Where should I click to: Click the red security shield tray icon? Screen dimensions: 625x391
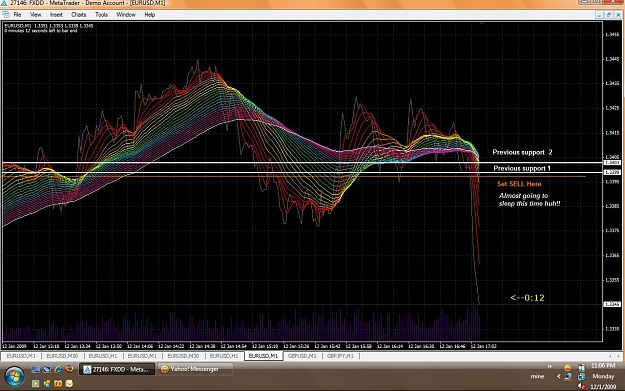tap(581, 386)
